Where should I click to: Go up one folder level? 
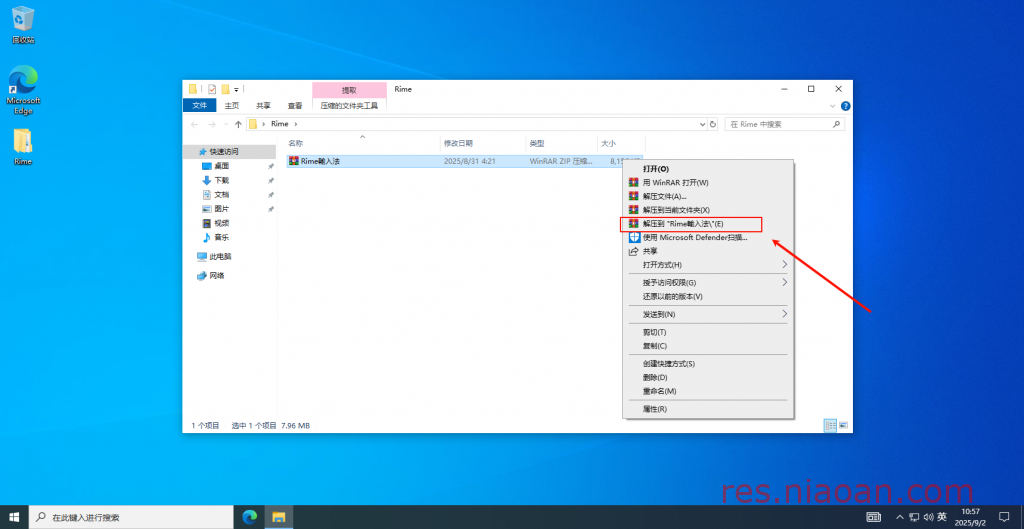coord(238,124)
